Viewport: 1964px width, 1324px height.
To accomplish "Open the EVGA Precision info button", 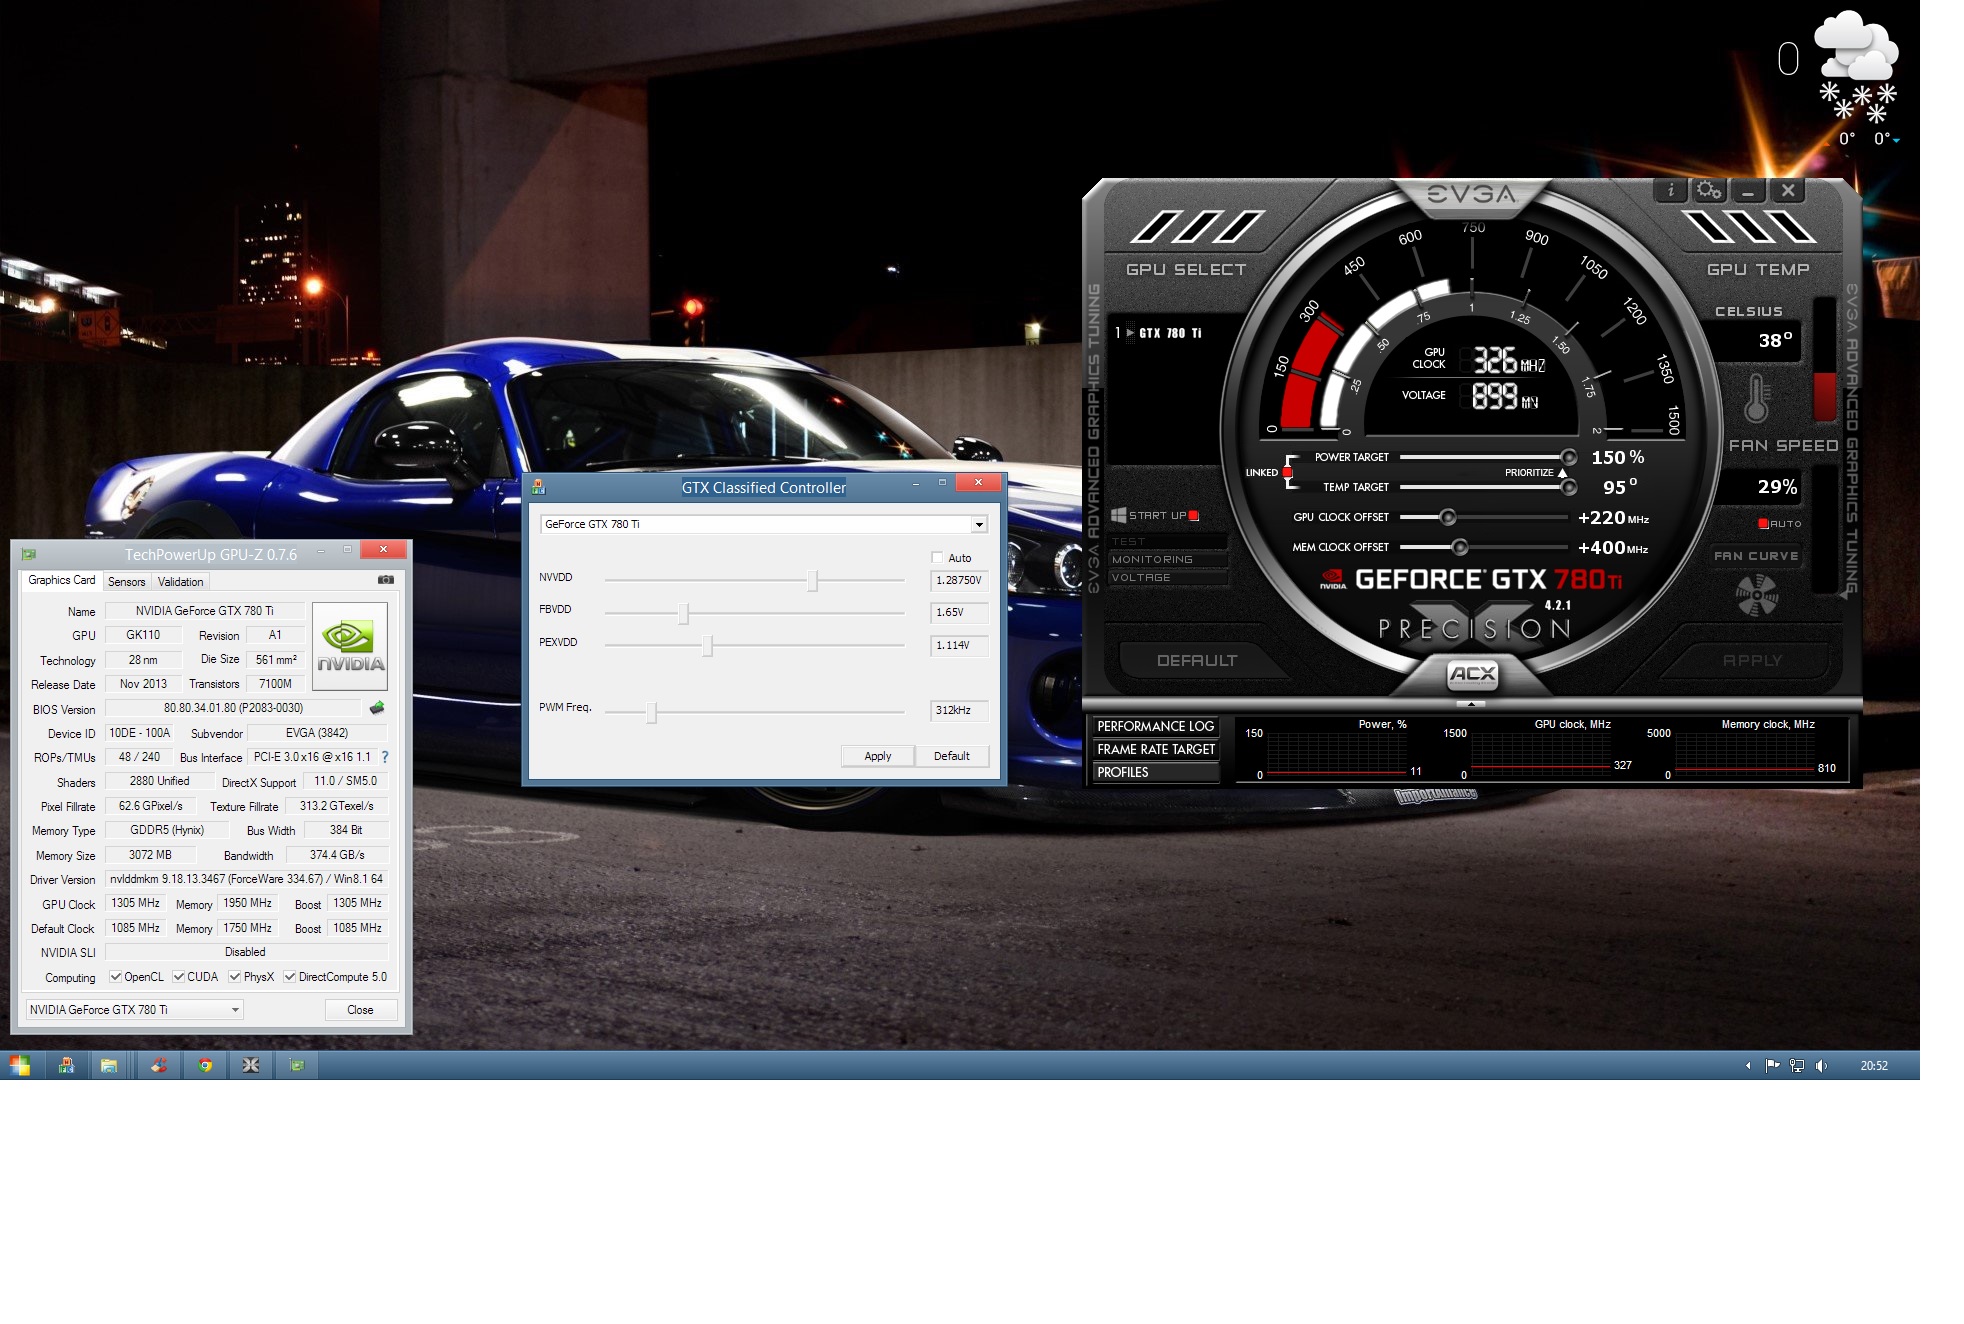I will (1670, 190).
